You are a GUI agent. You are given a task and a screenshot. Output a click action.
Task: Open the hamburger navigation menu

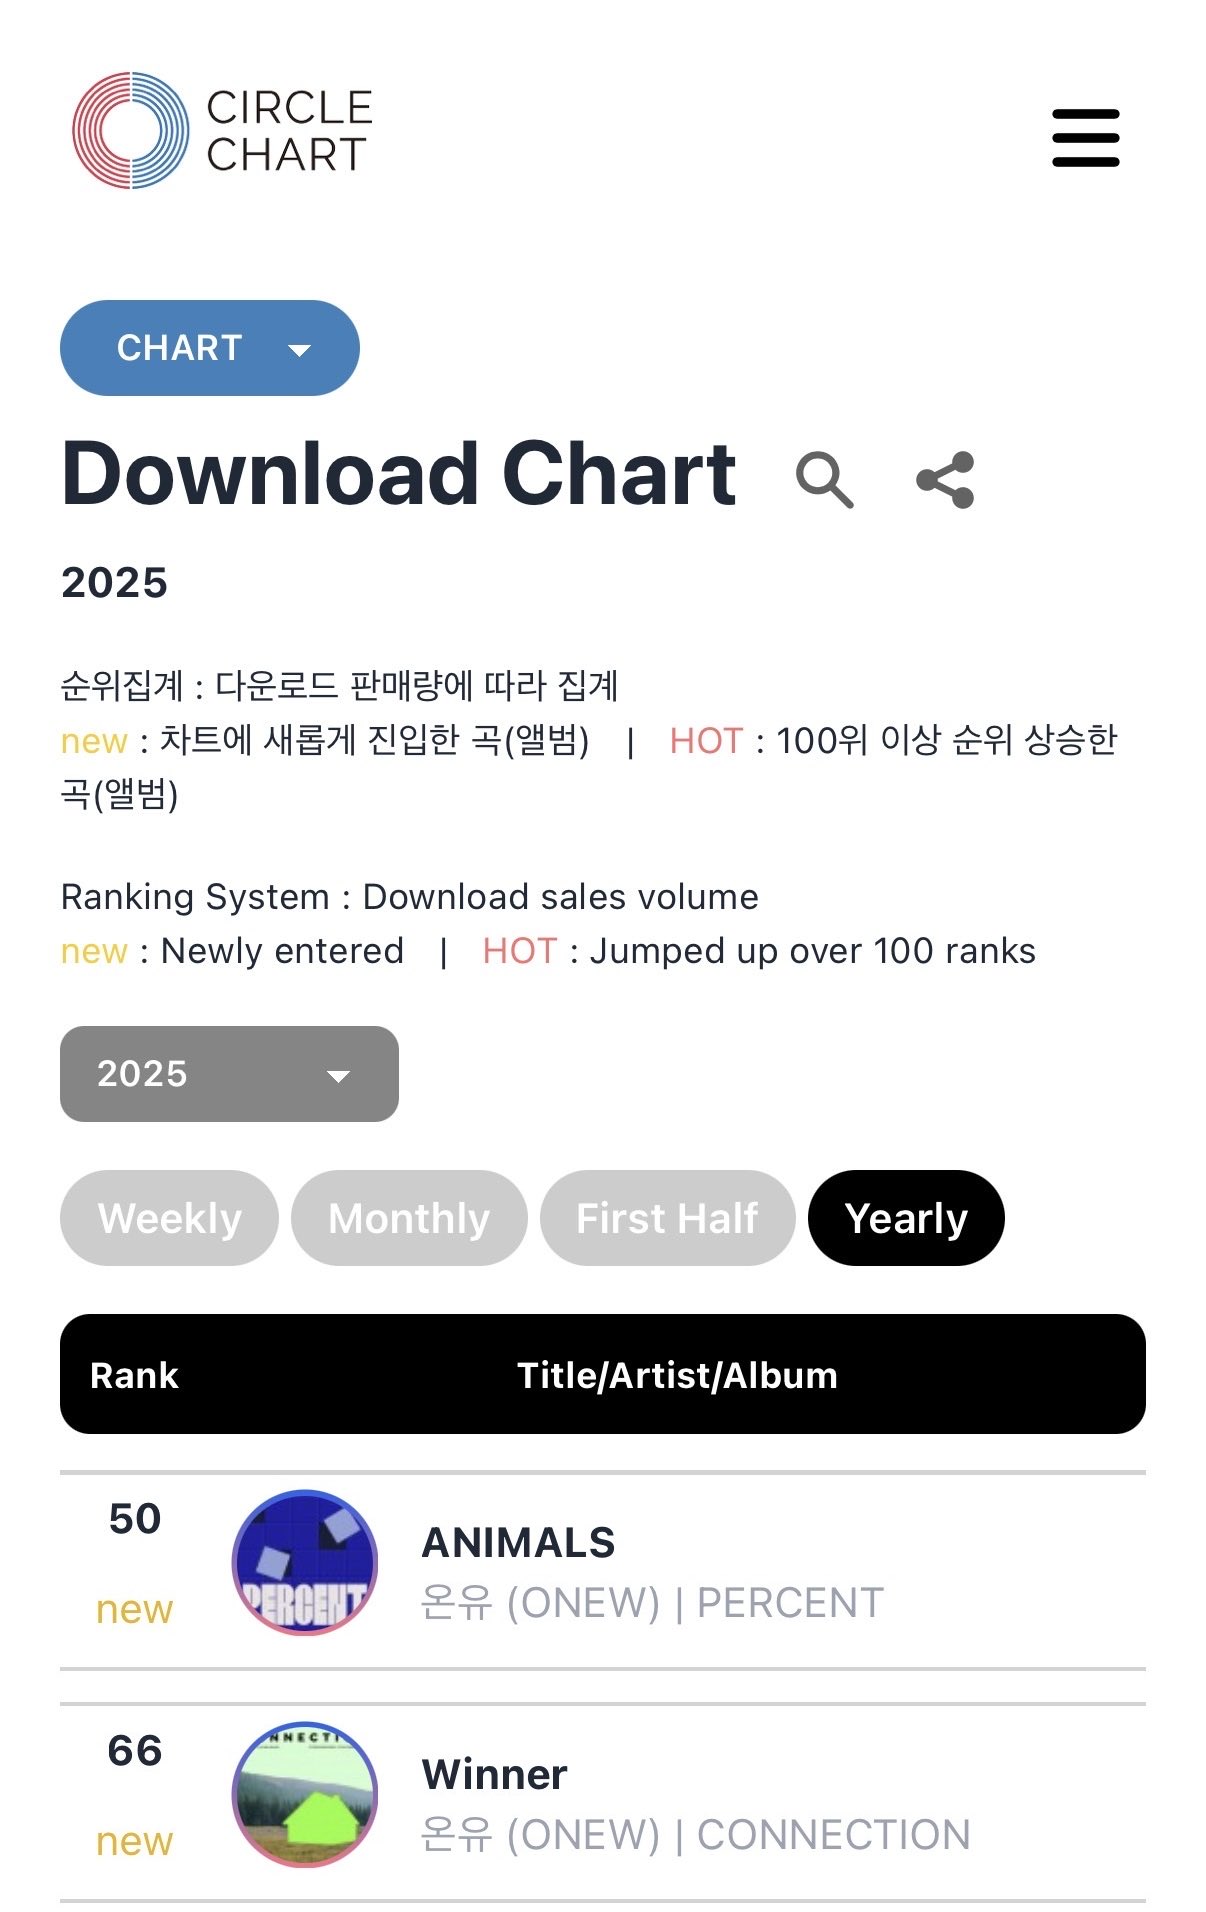click(x=1085, y=138)
